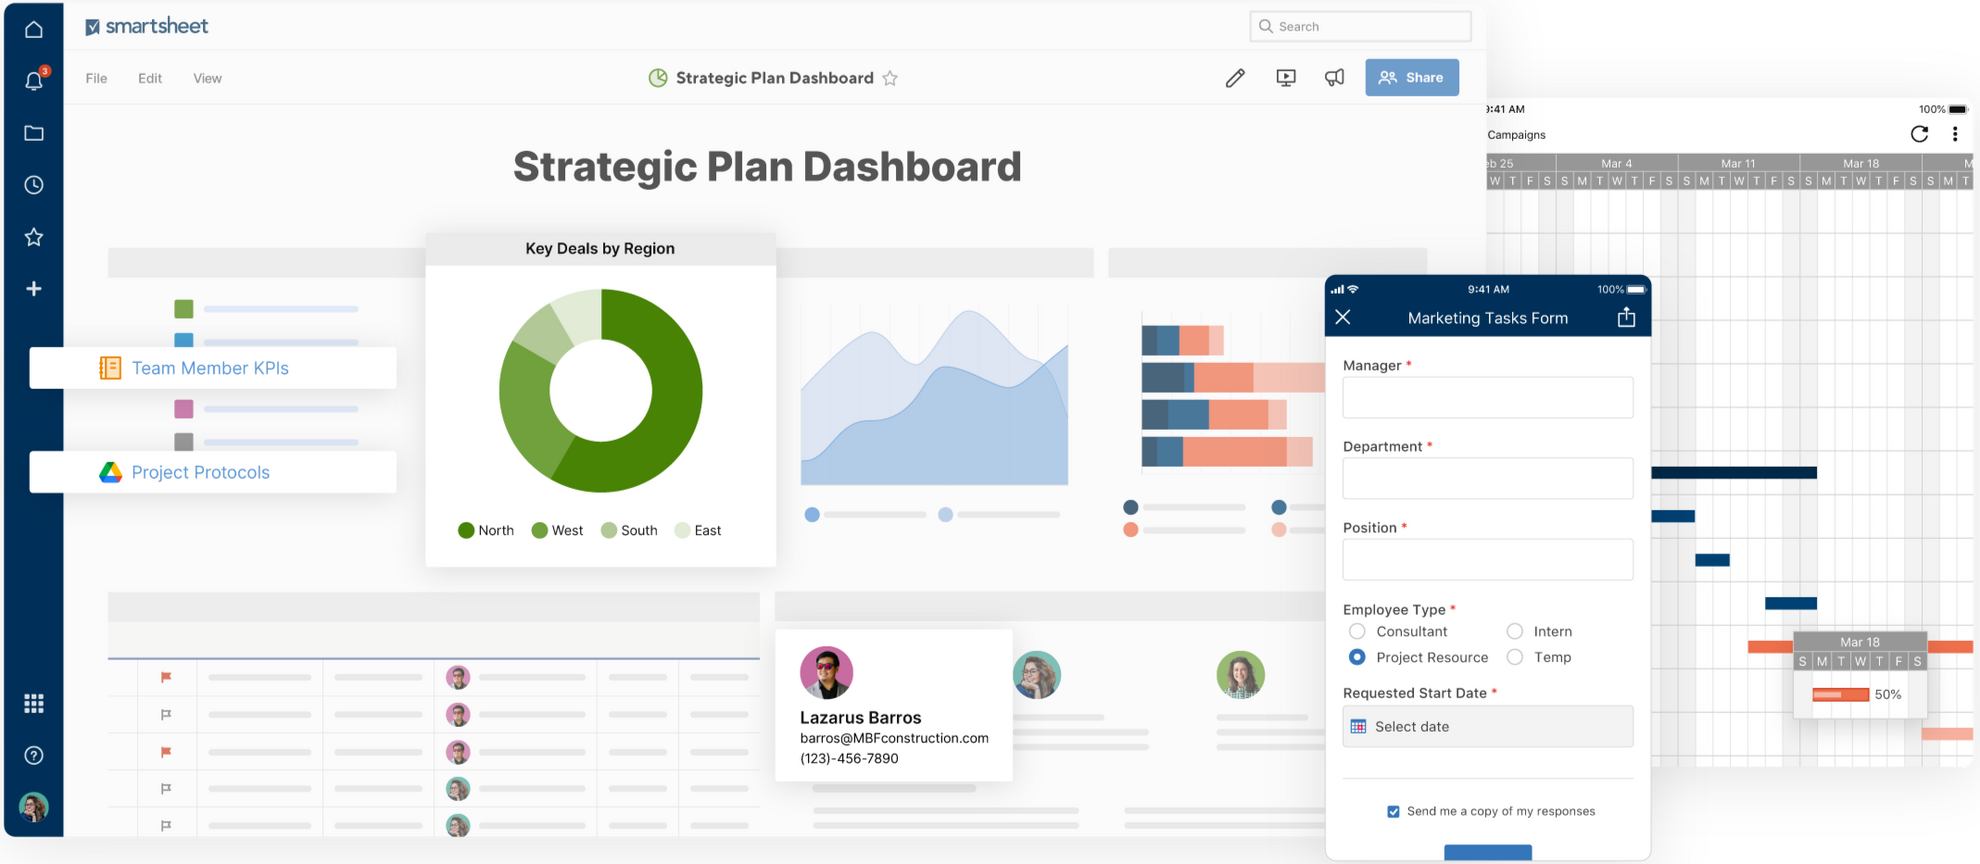Open the File menu
The width and height of the screenshot is (1980, 864).
[96, 78]
